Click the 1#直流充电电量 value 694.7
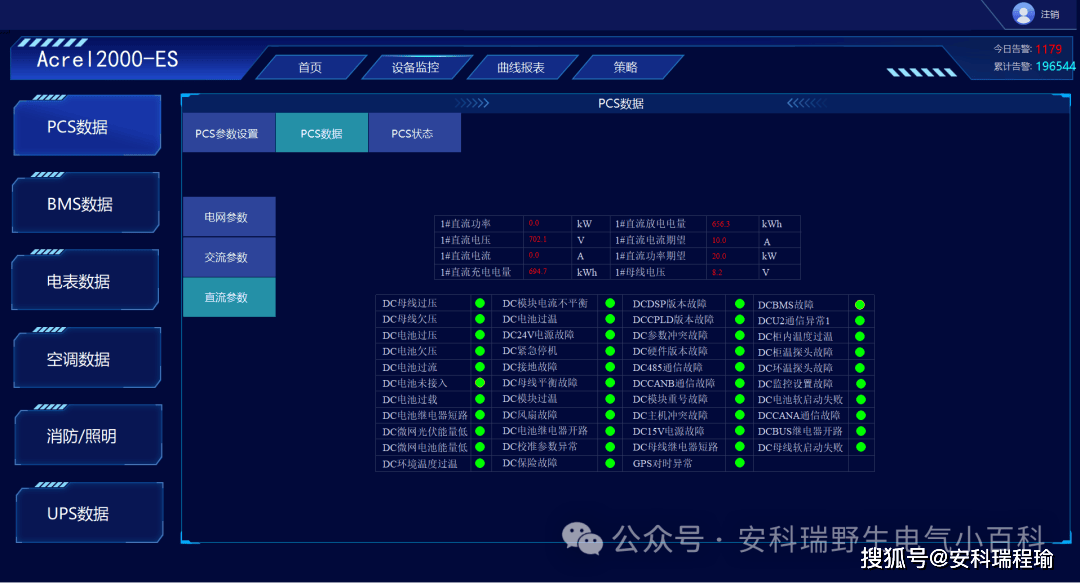This screenshot has width=1080, height=583. click(537, 272)
